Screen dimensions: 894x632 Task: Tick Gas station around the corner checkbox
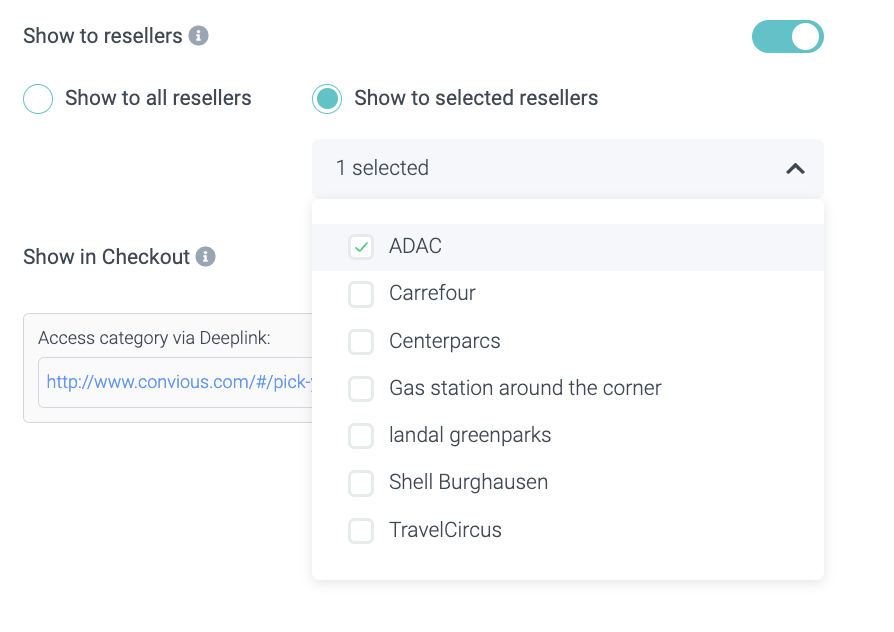pos(361,389)
